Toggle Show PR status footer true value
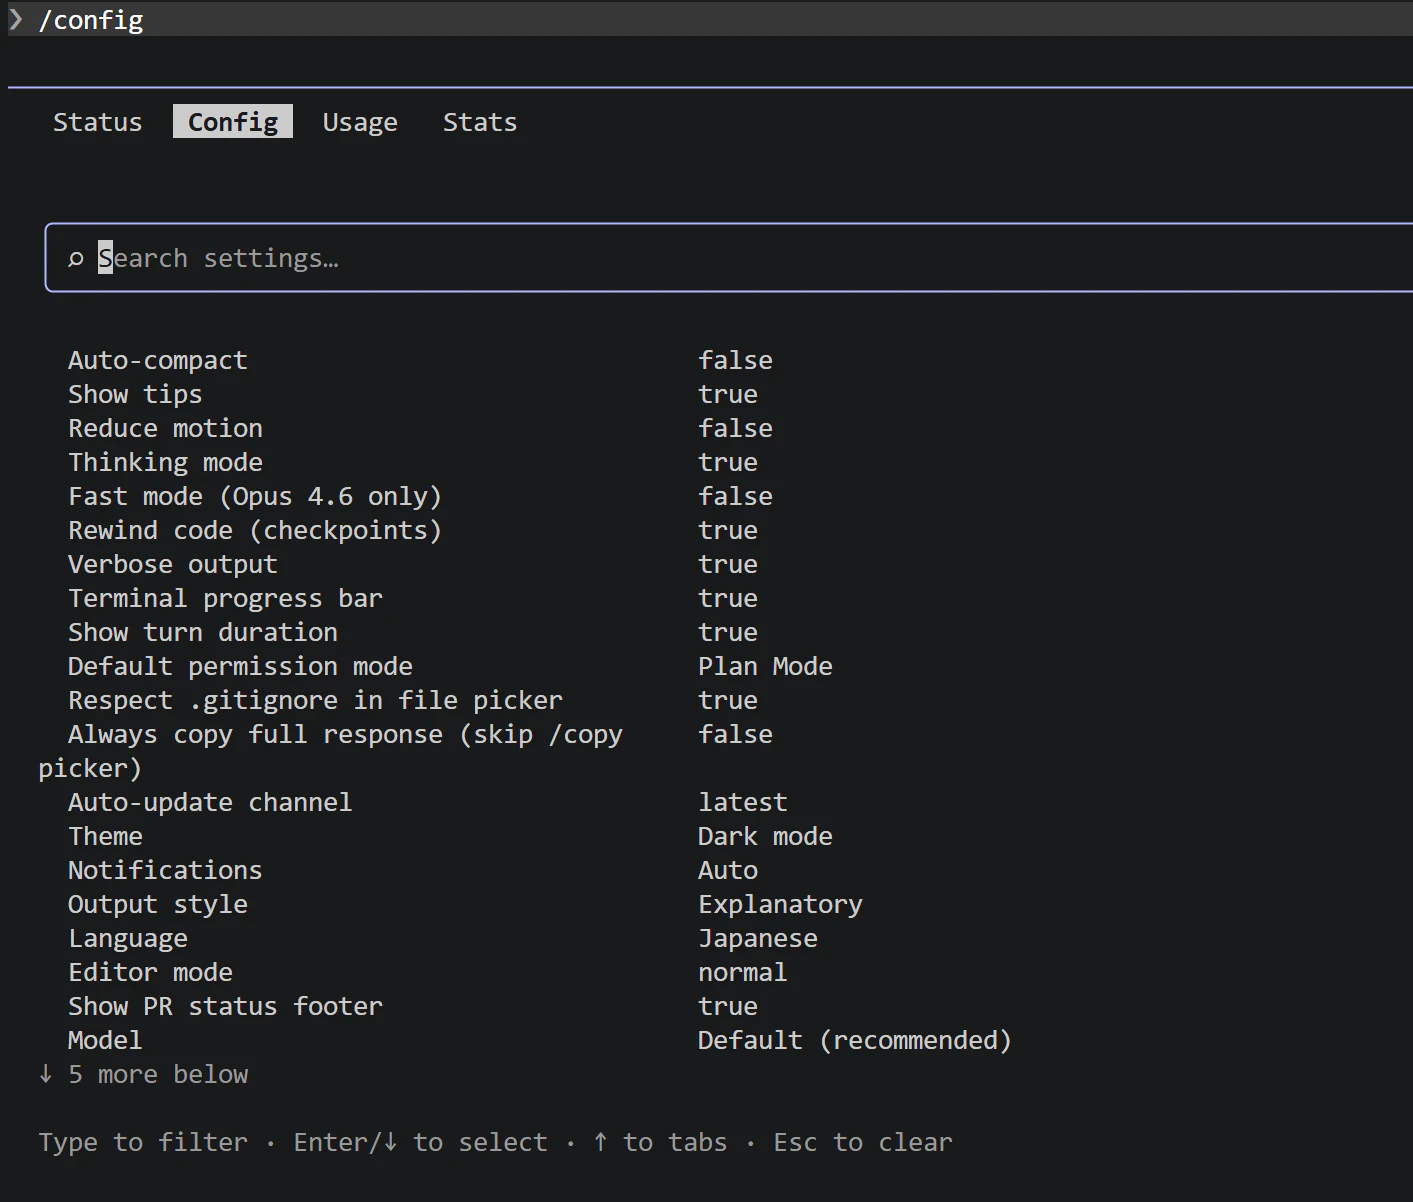Screen dimensions: 1413x1202 [x=728, y=1006]
